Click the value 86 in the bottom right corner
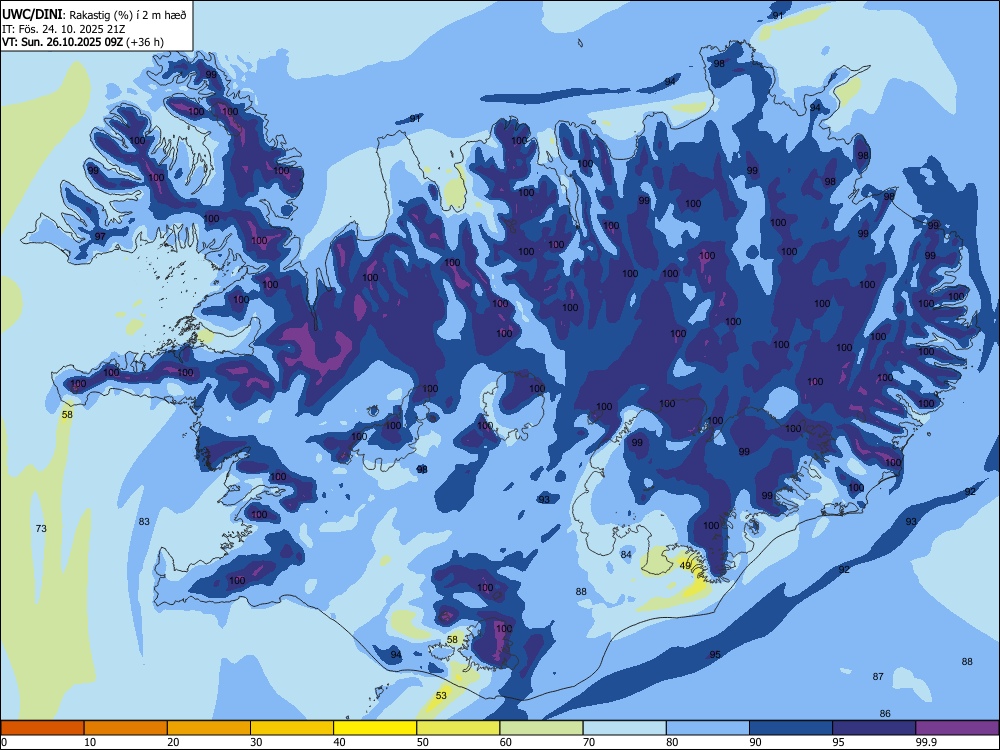This screenshot has height=750, width=1000. (x=885, y=713)
